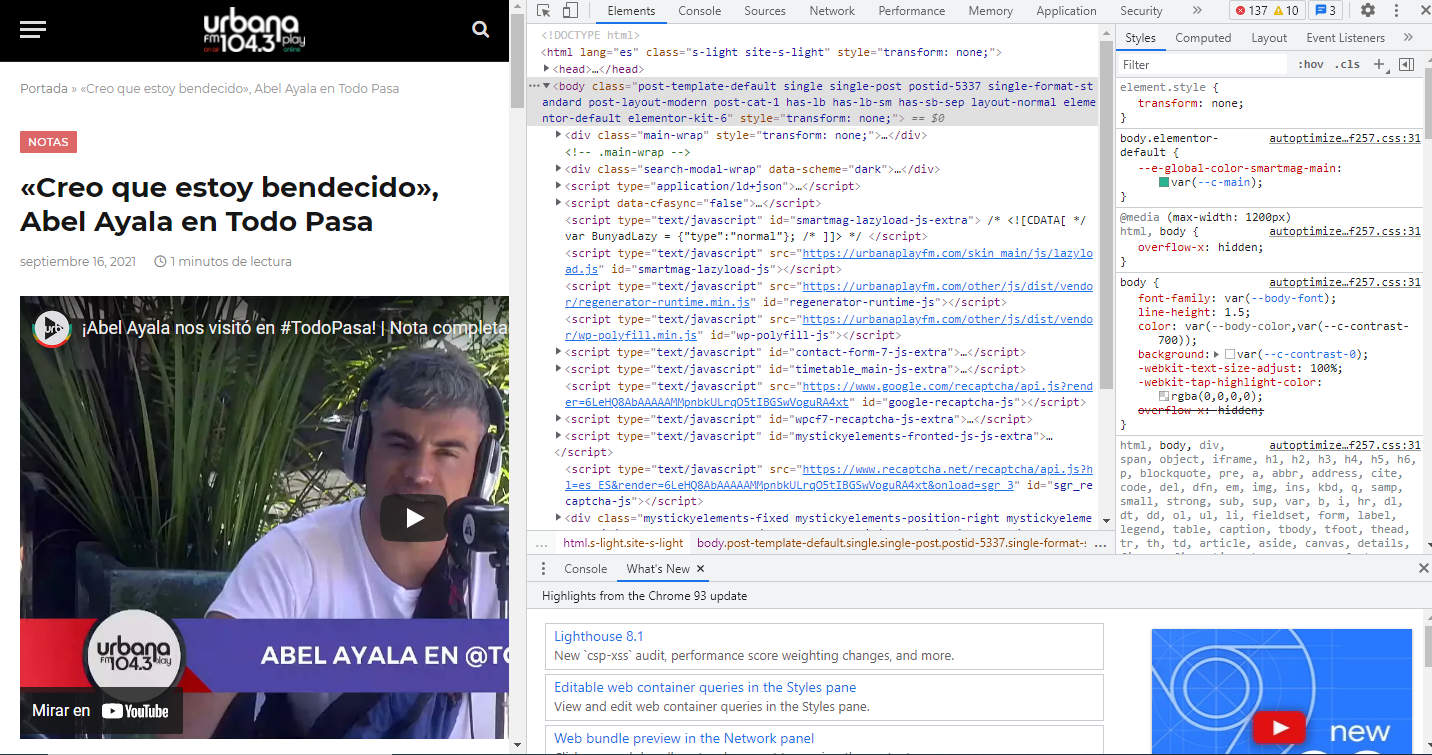Click the website search magnifier icon

(x=481, y=29)
